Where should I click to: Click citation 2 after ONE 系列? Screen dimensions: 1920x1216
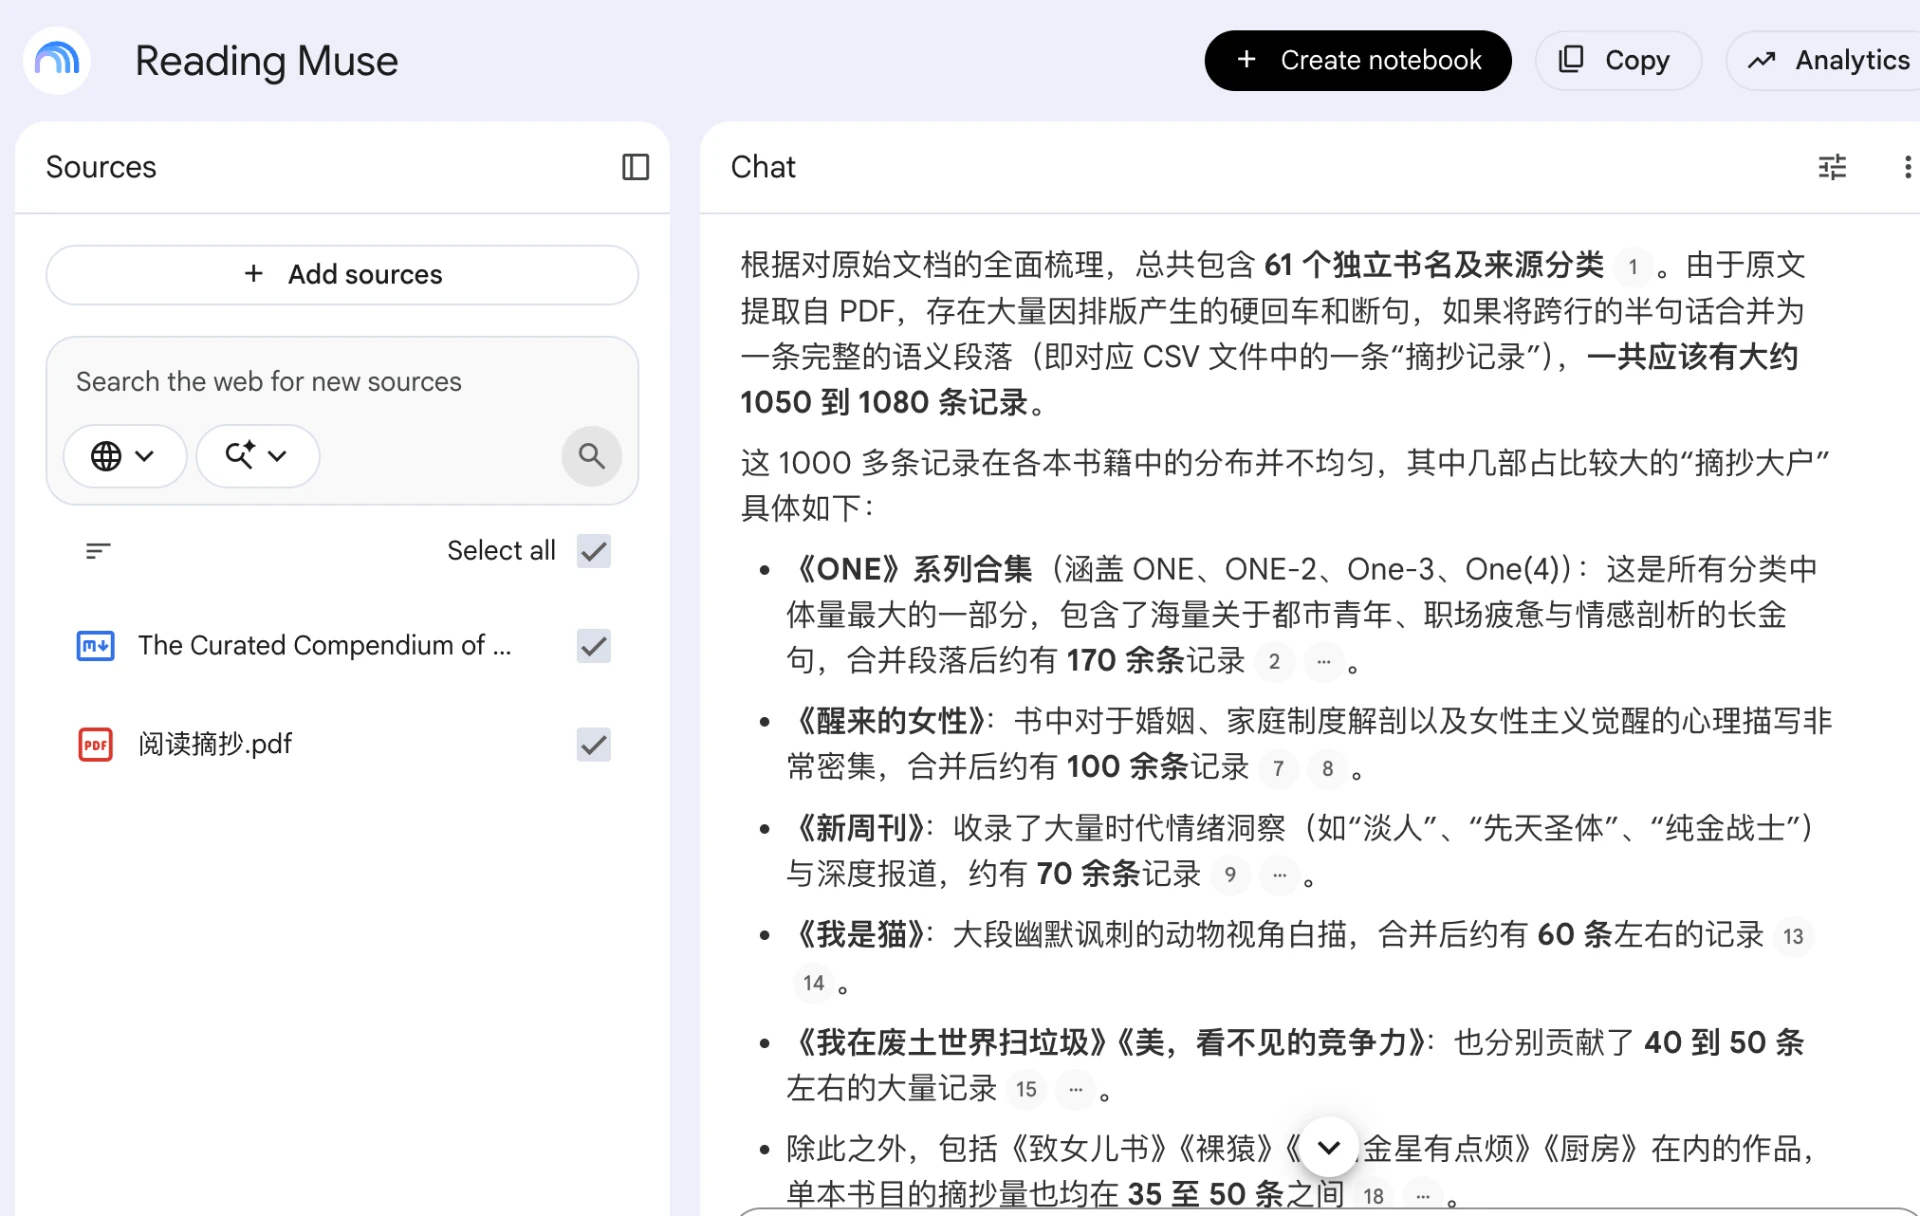[x=1274, y=662]
